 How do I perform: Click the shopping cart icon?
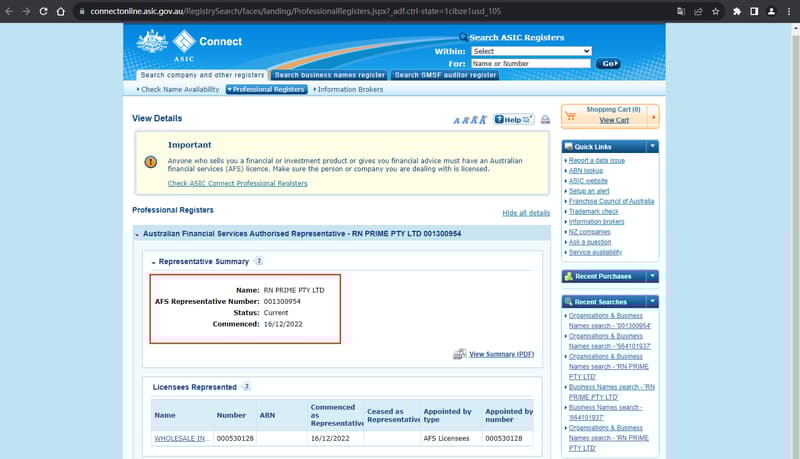point(570,116)
